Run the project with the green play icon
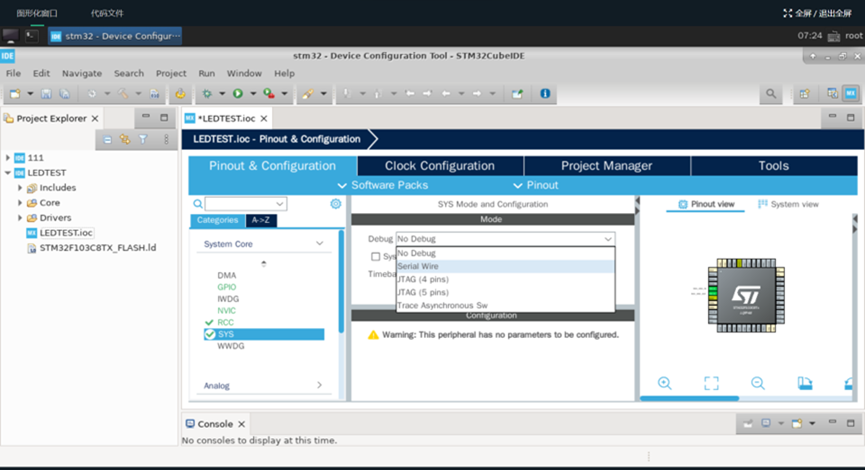 pos(238,94)
